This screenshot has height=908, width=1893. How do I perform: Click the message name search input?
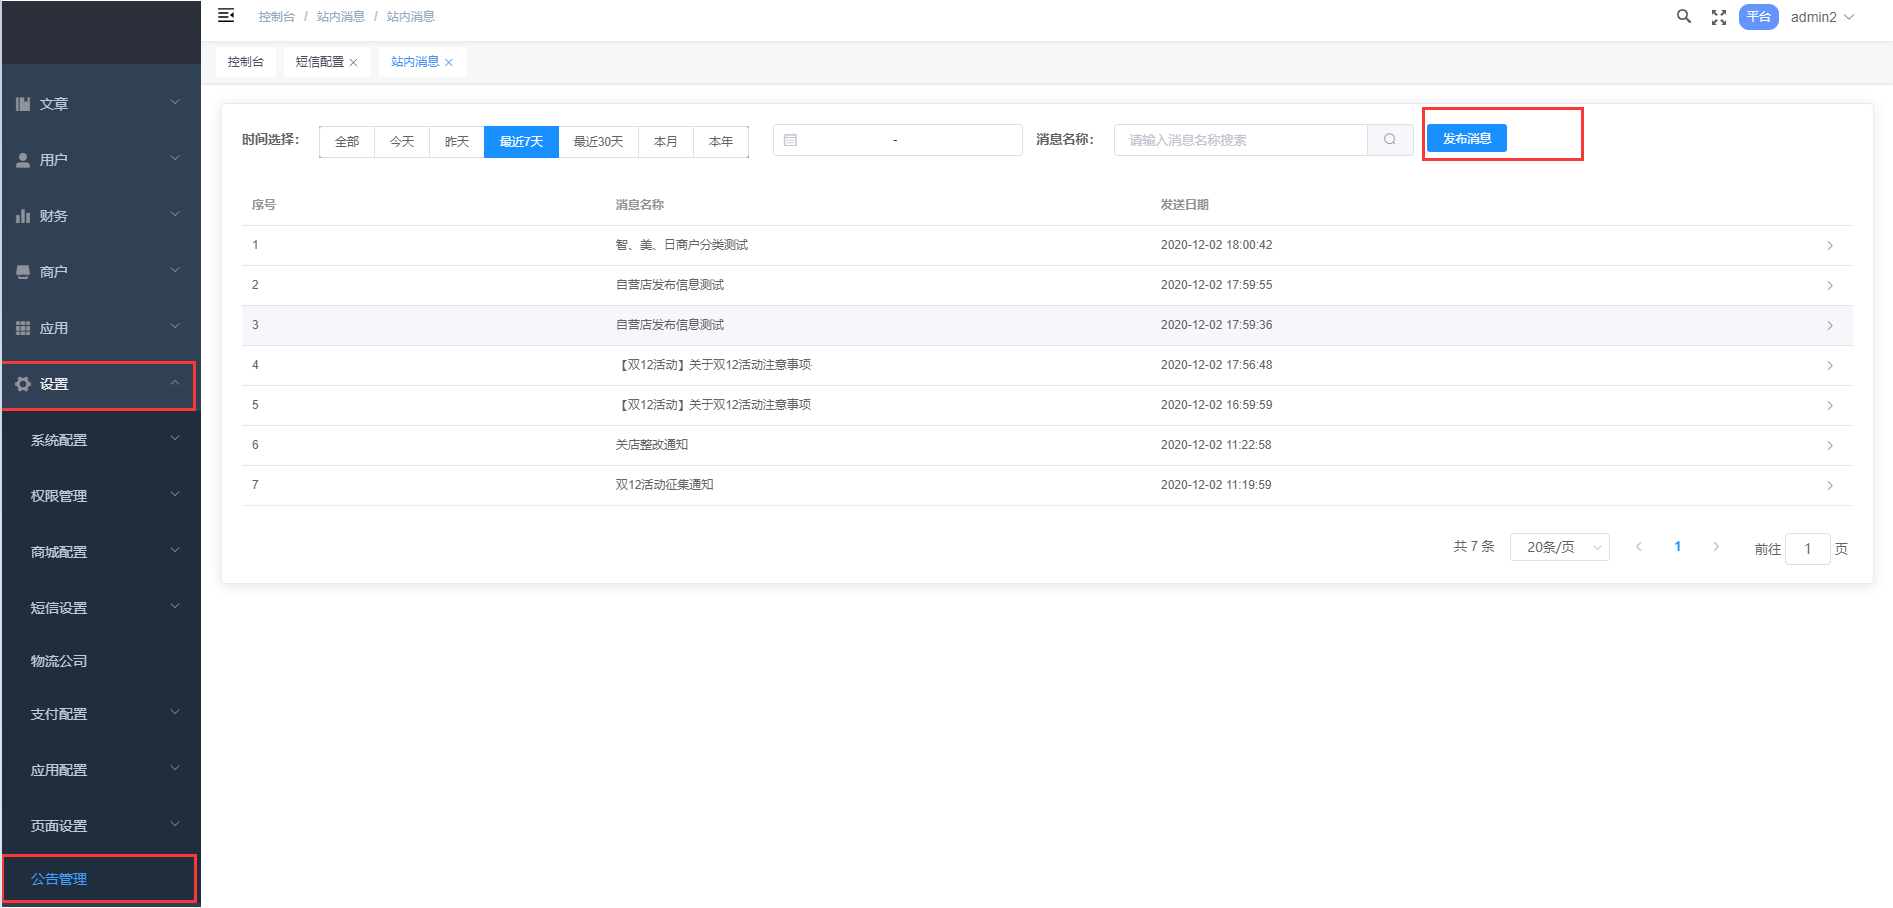(1240, 140)
